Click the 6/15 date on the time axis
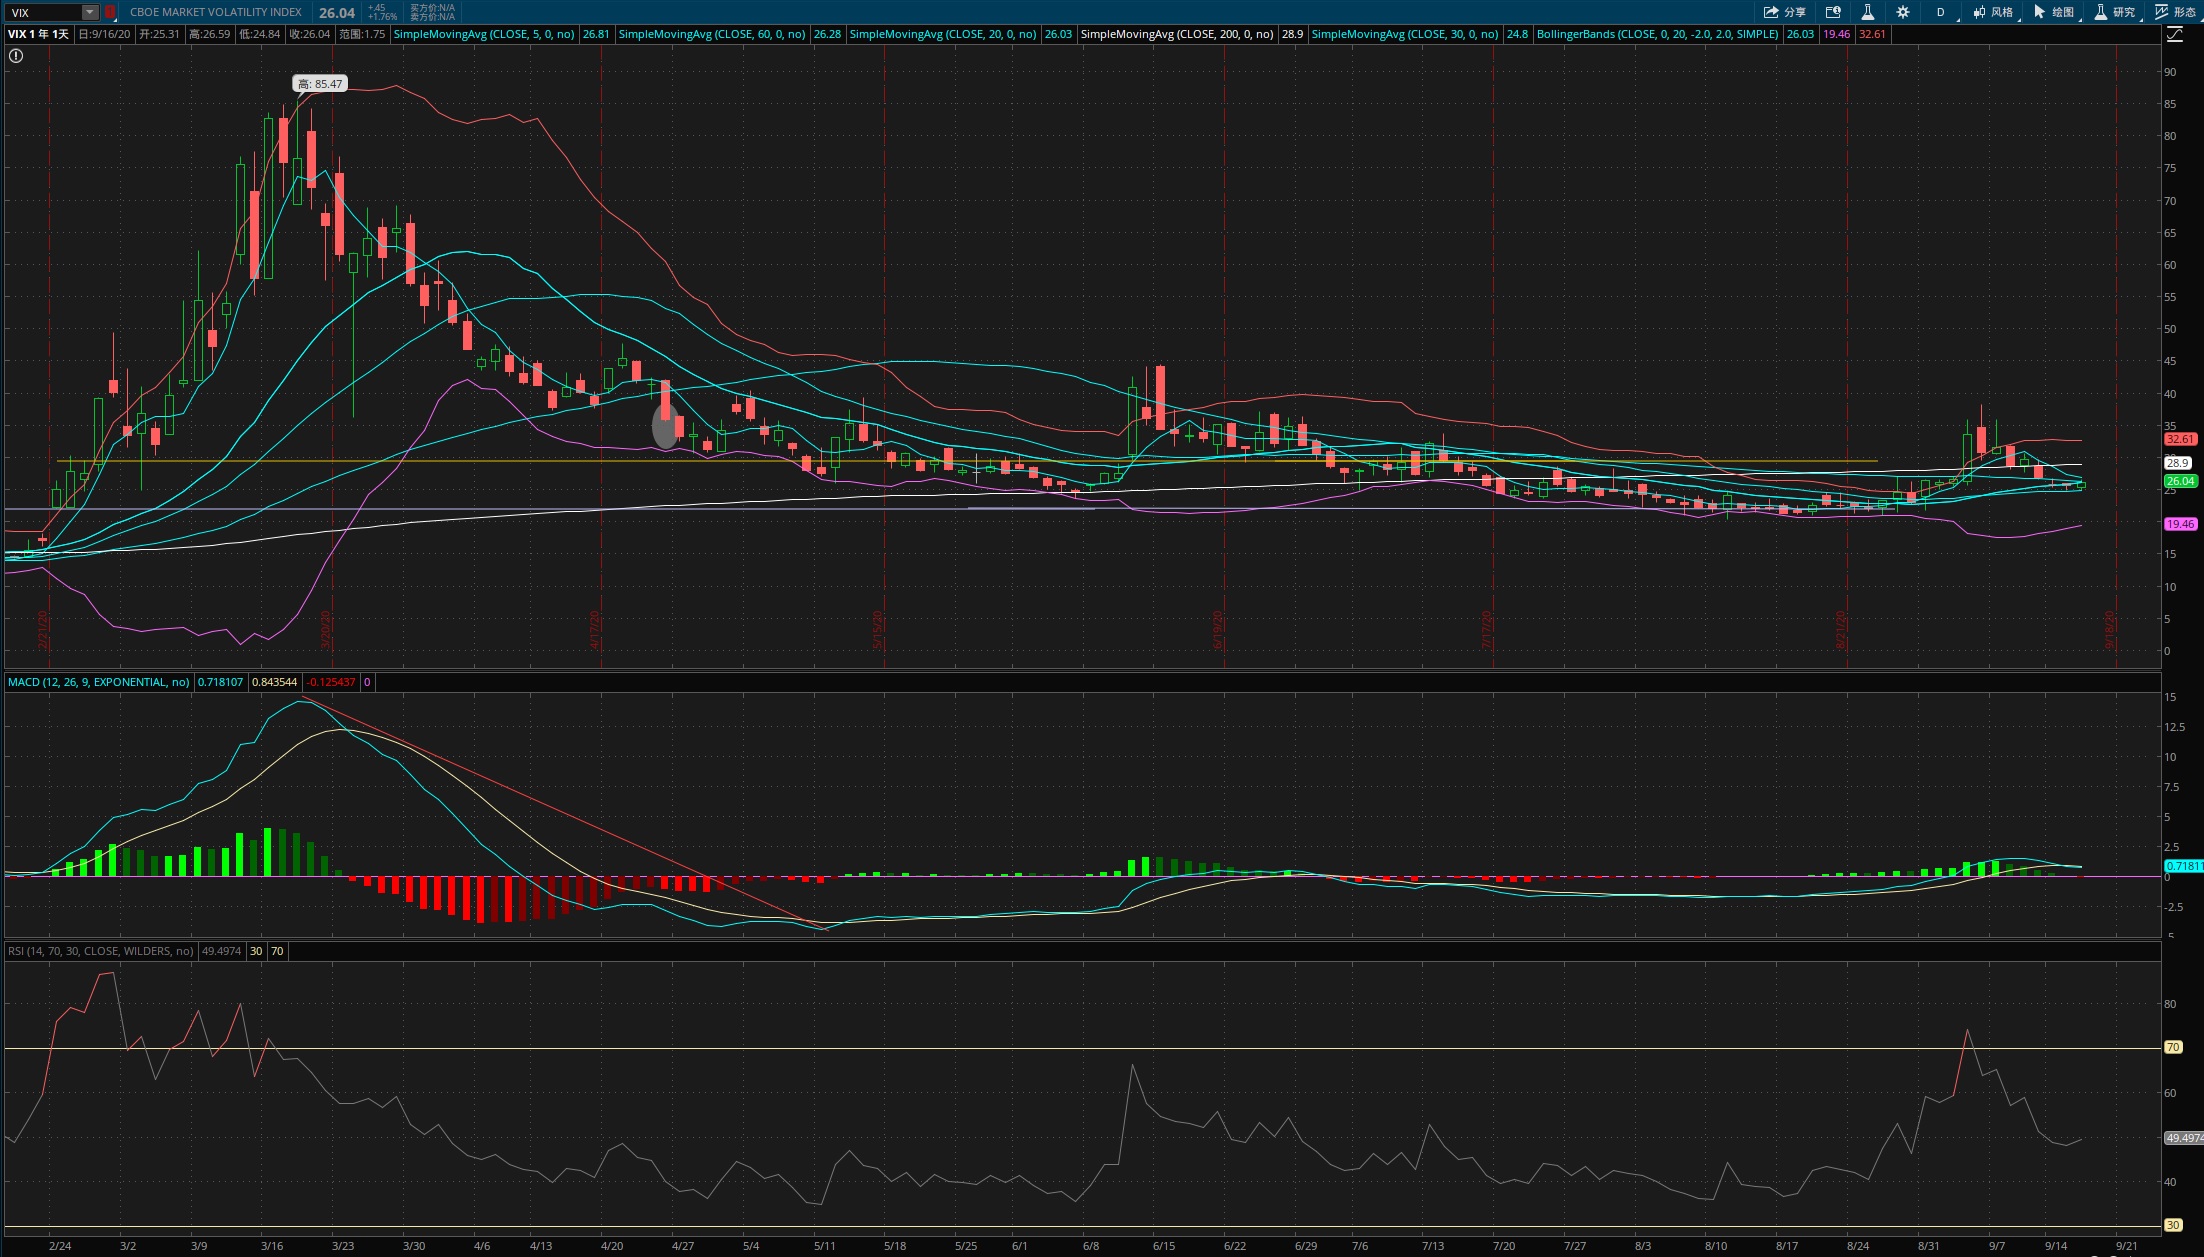Viewport: 2204px width, 1257px height. click(x=1163, y=1246)
